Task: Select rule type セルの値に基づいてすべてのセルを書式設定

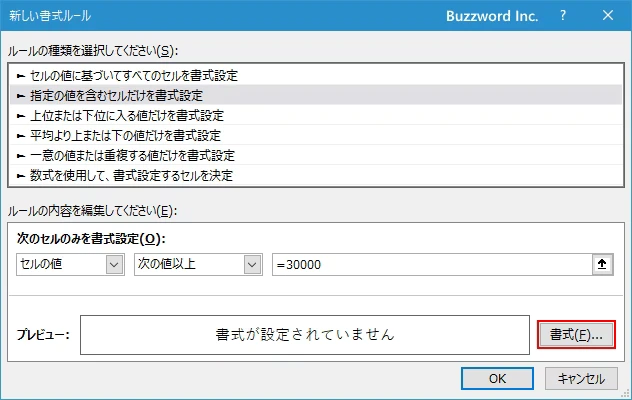Action: pos(316,75)
